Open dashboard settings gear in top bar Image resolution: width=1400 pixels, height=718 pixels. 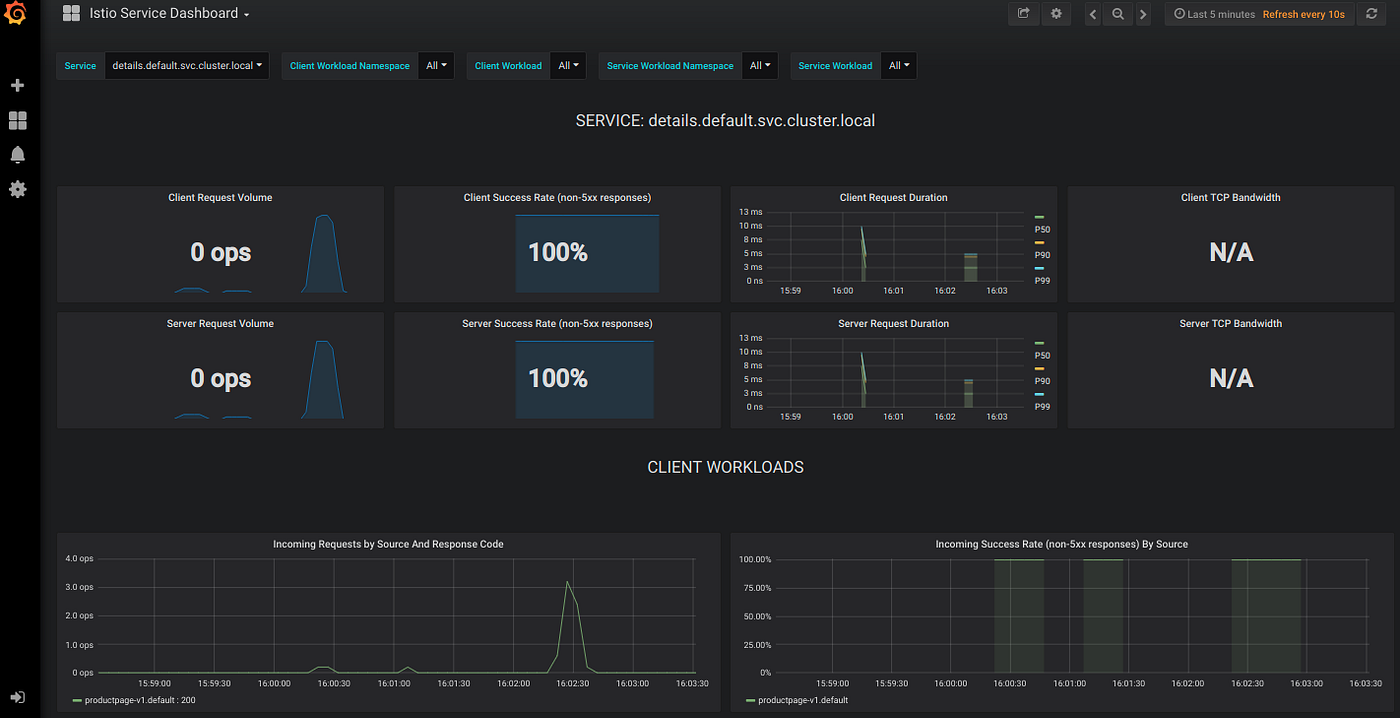coord(1056,14)
